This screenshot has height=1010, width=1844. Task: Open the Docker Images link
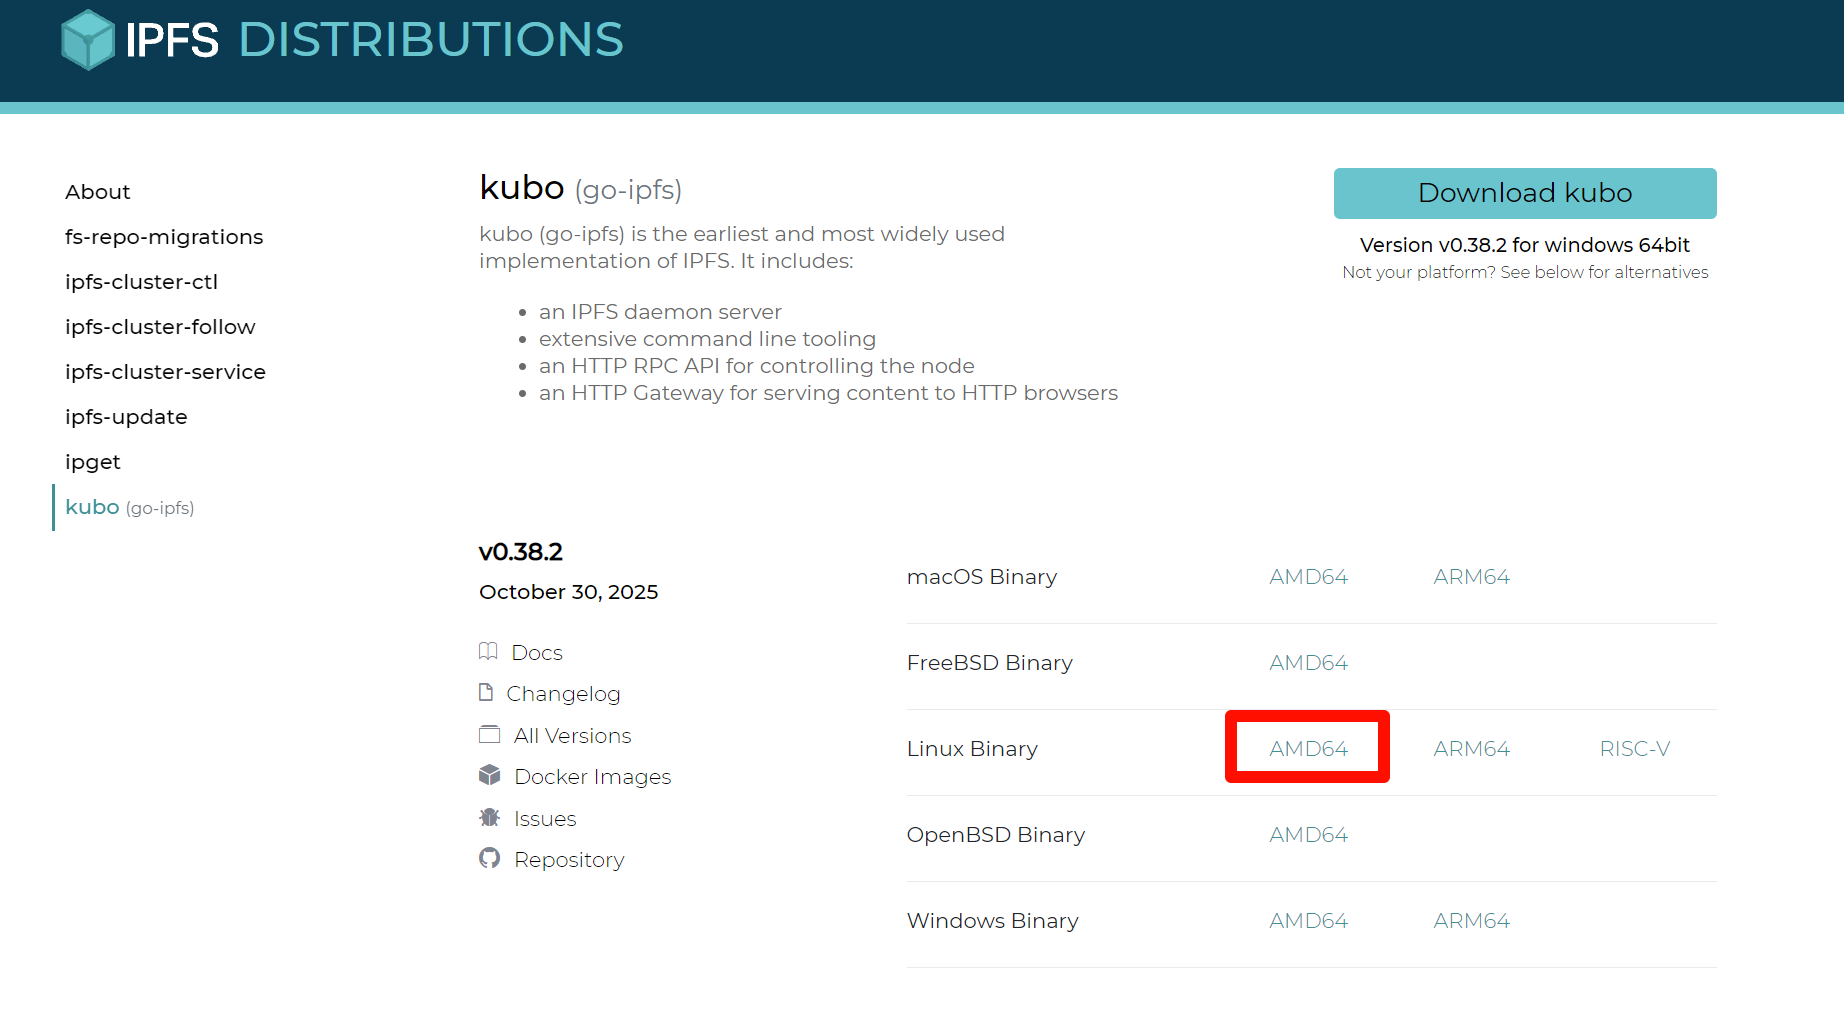click(x=593, y=777)
